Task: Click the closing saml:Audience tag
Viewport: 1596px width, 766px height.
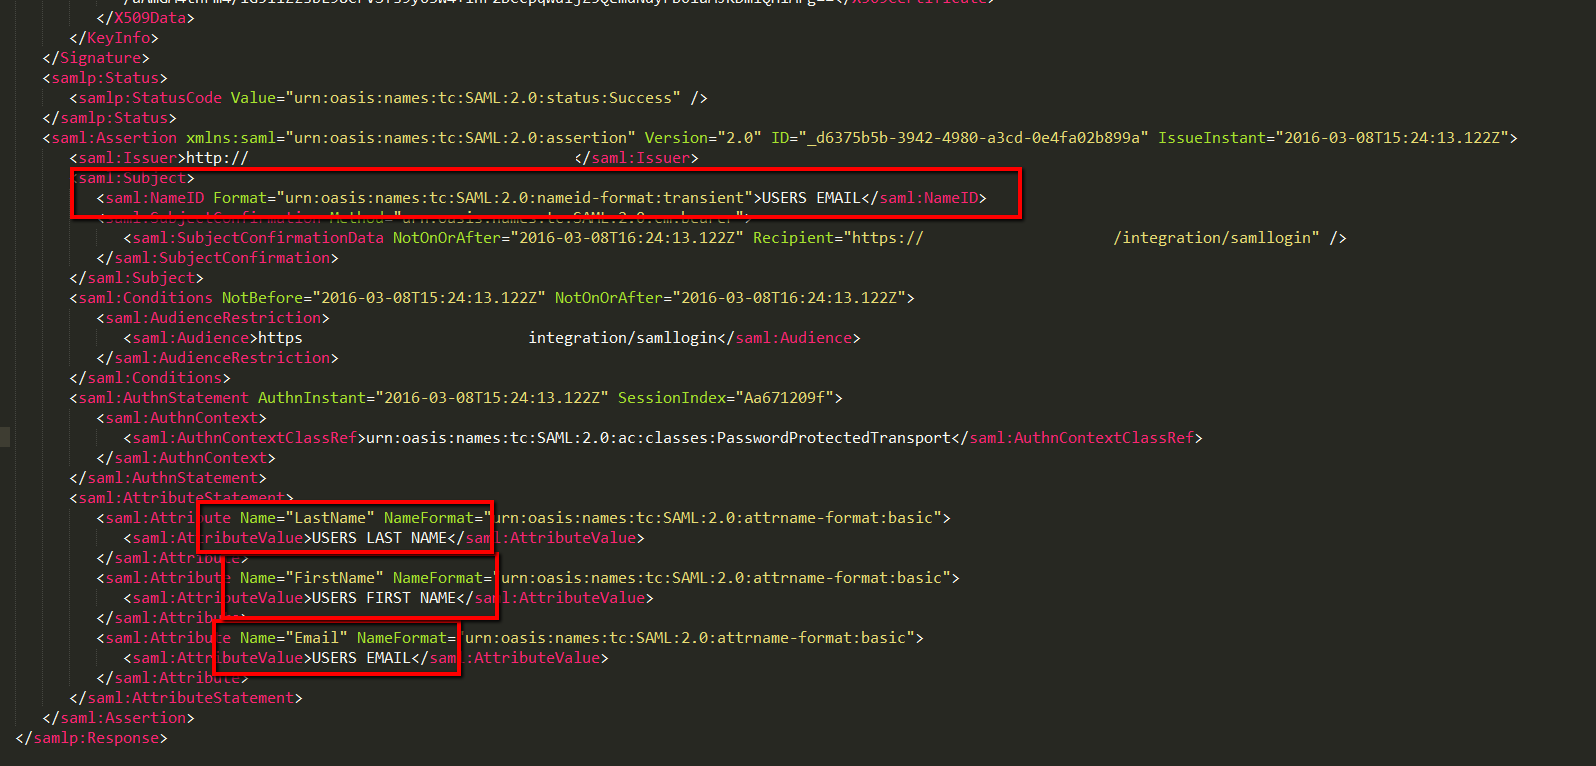Action: click(789, 338)
